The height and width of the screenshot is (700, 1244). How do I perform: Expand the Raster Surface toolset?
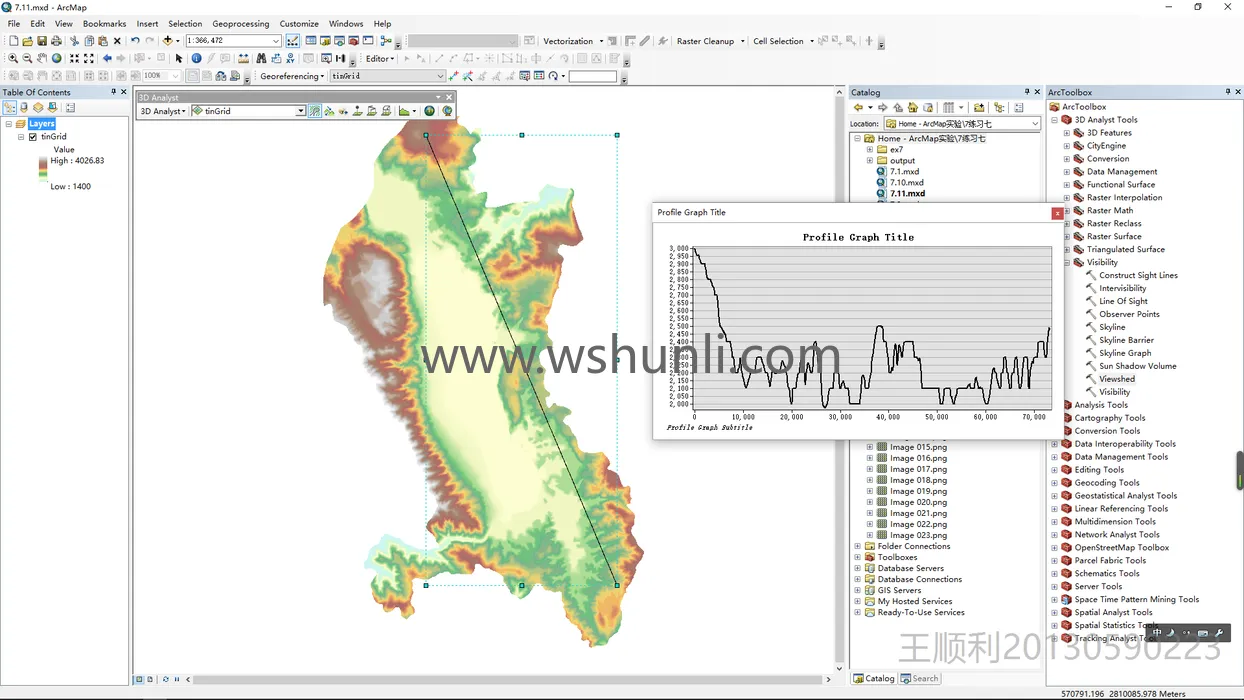click(1067, 237)
